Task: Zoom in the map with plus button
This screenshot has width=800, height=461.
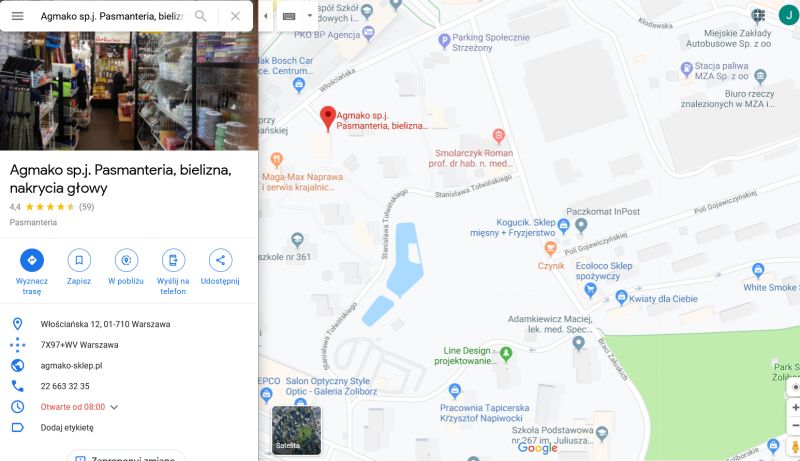Action: click(795, 407)
